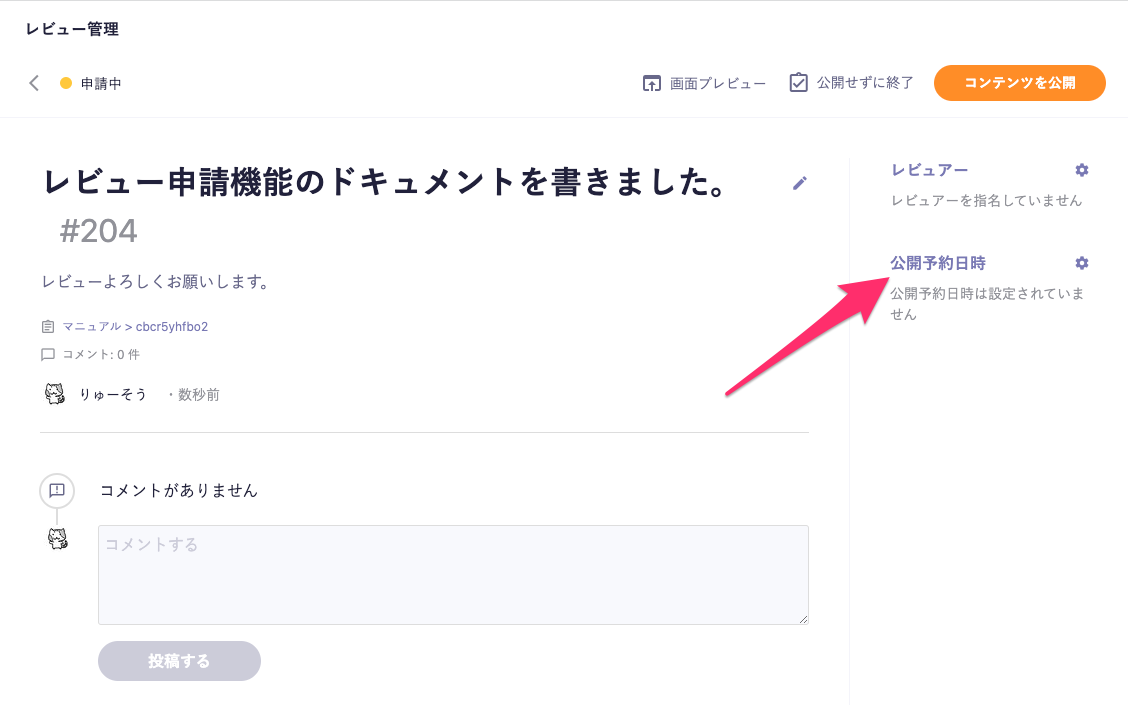Click the 公開予約日時 section heading
1128x707 pixels.
point(938,263)
